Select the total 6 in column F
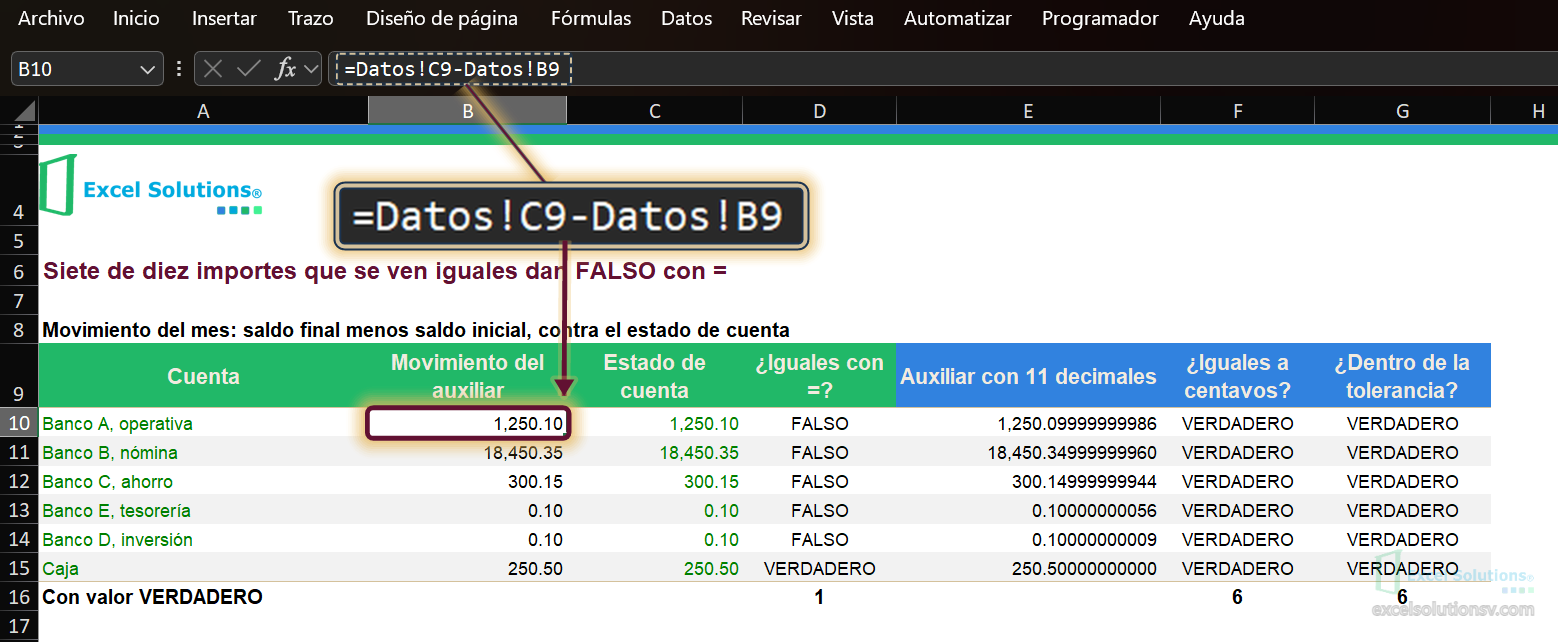Image resolution: width=1558 pixels, height=642 pixels. [x=1238, y=597]
